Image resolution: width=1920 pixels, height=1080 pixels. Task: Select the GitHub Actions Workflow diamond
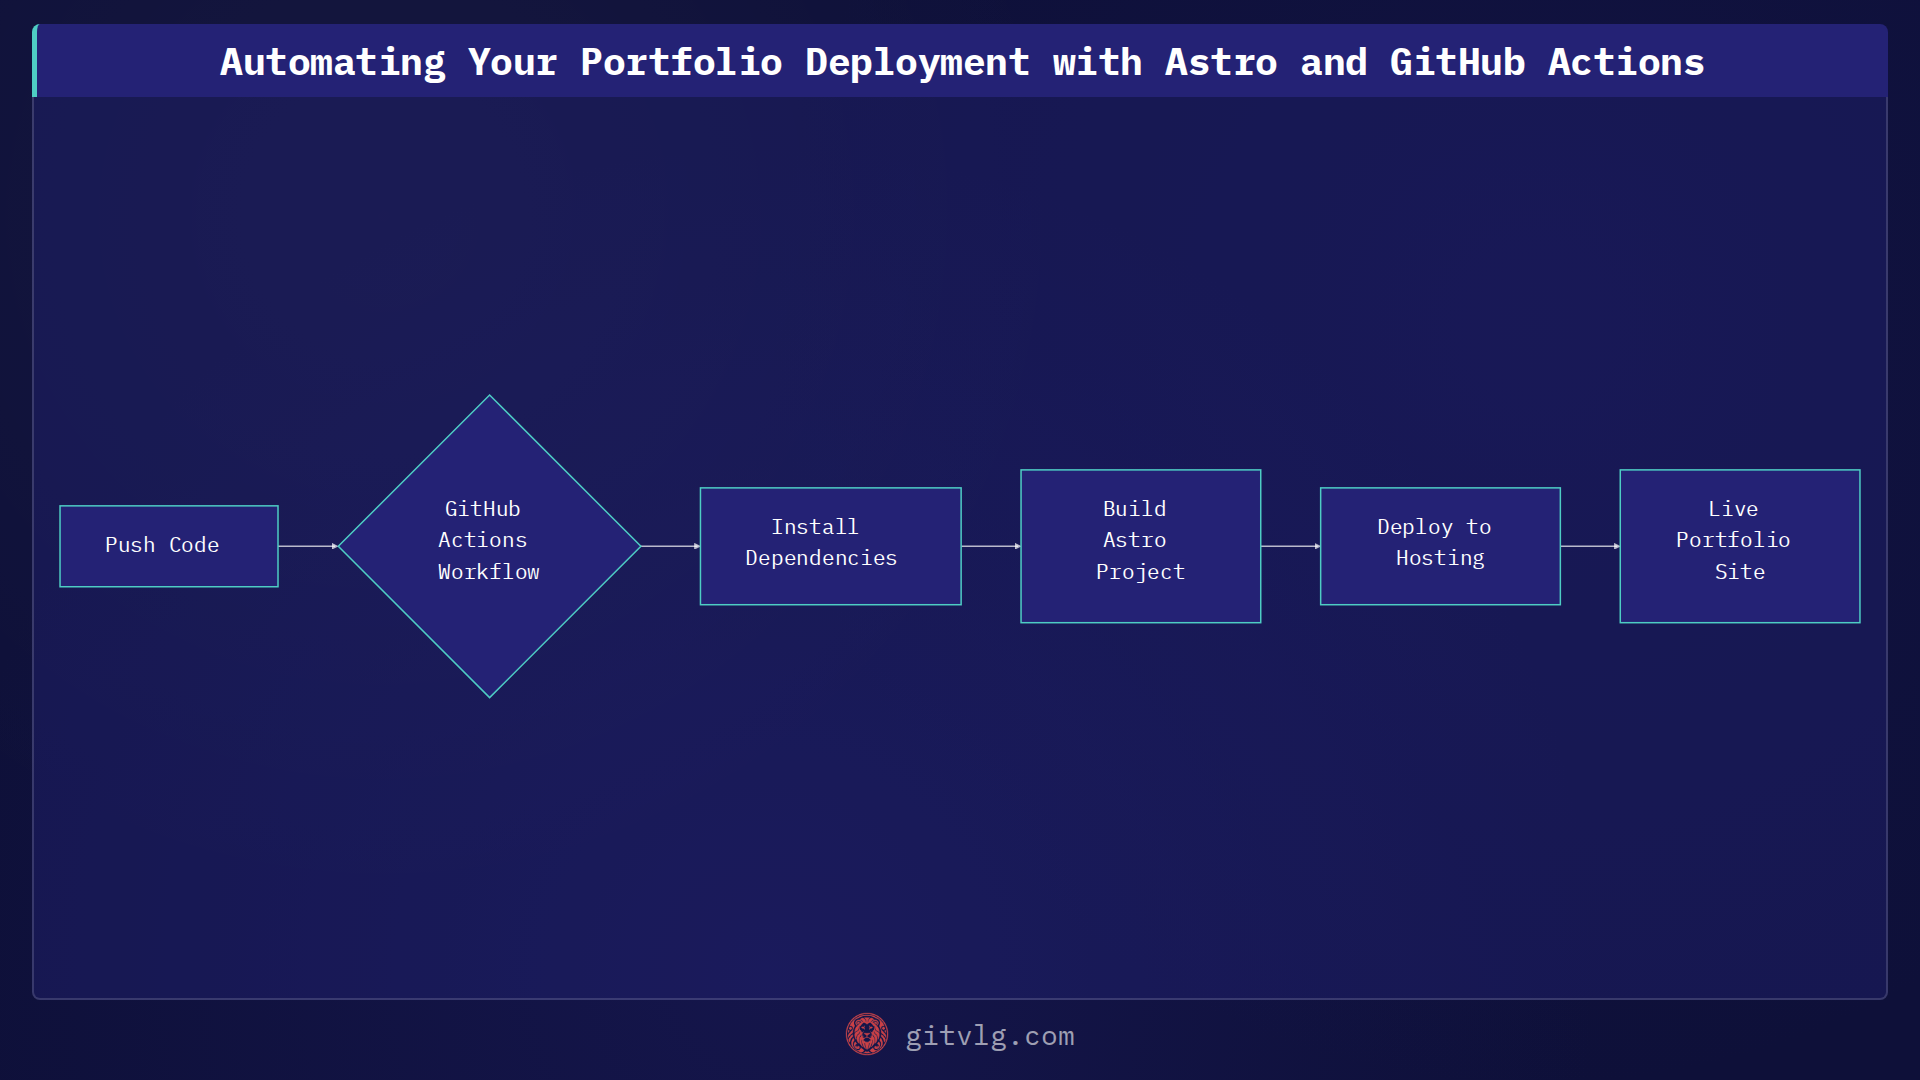coord(489,546)
